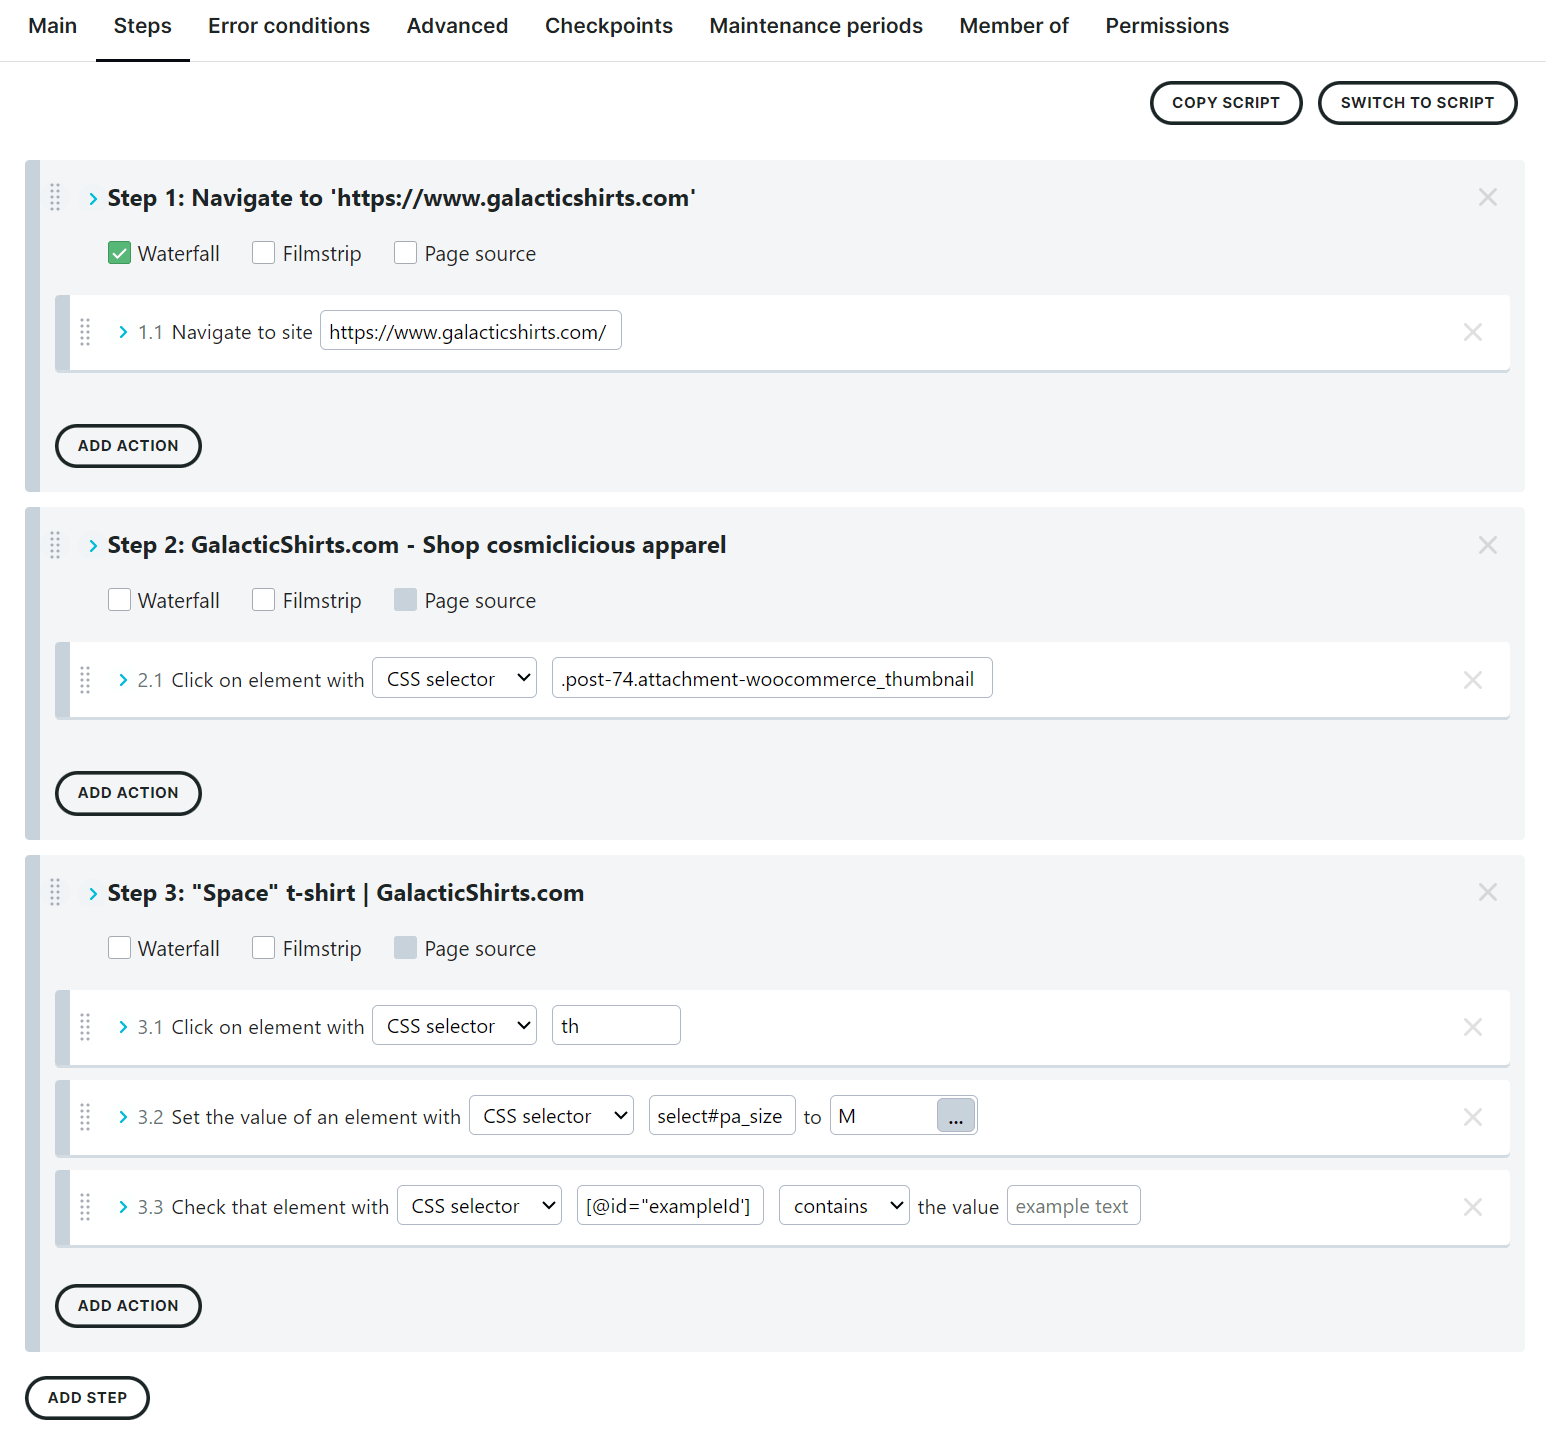Toggle Page source checkbox in Step 3
The width and height of the screenshot is (1546, 1446).
coord(405,947)
